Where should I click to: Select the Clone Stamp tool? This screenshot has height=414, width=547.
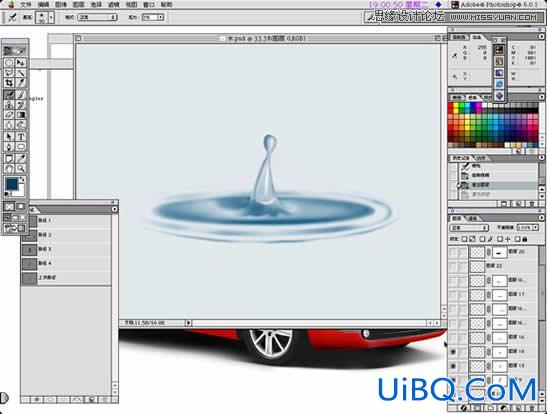click(9, 104)
